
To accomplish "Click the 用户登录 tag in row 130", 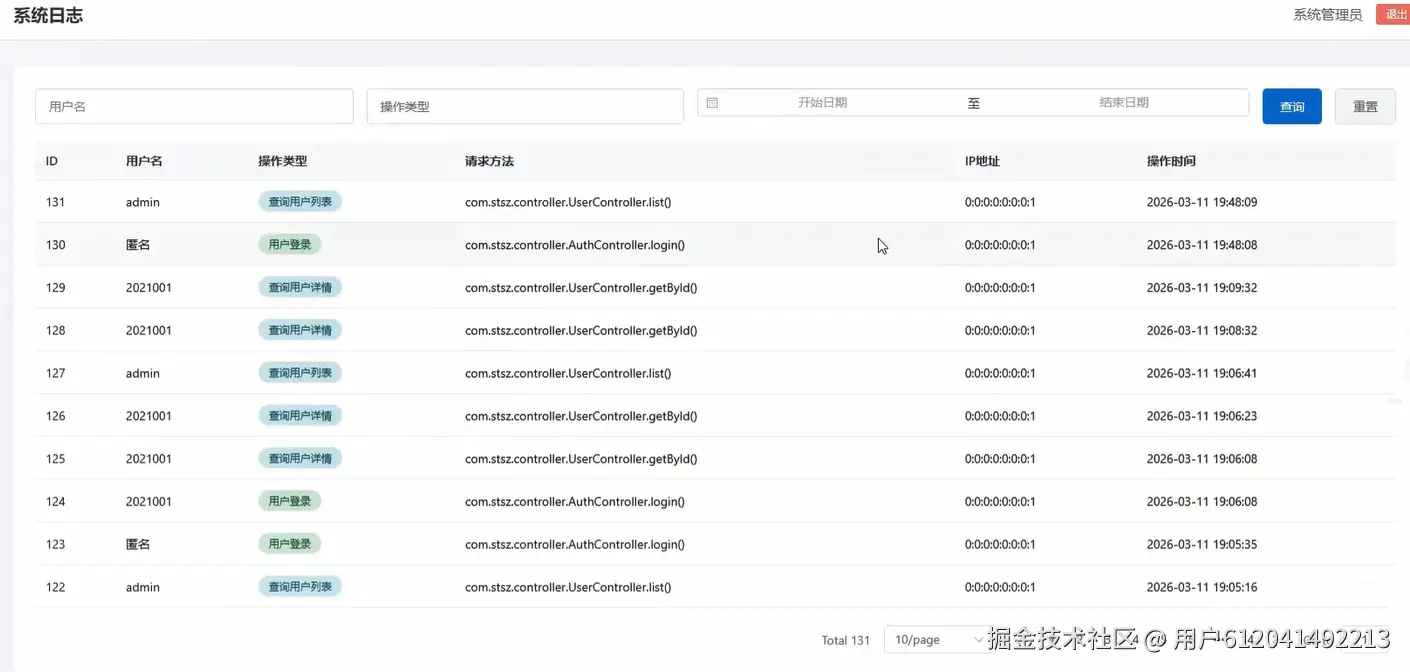I will [290, 244].
